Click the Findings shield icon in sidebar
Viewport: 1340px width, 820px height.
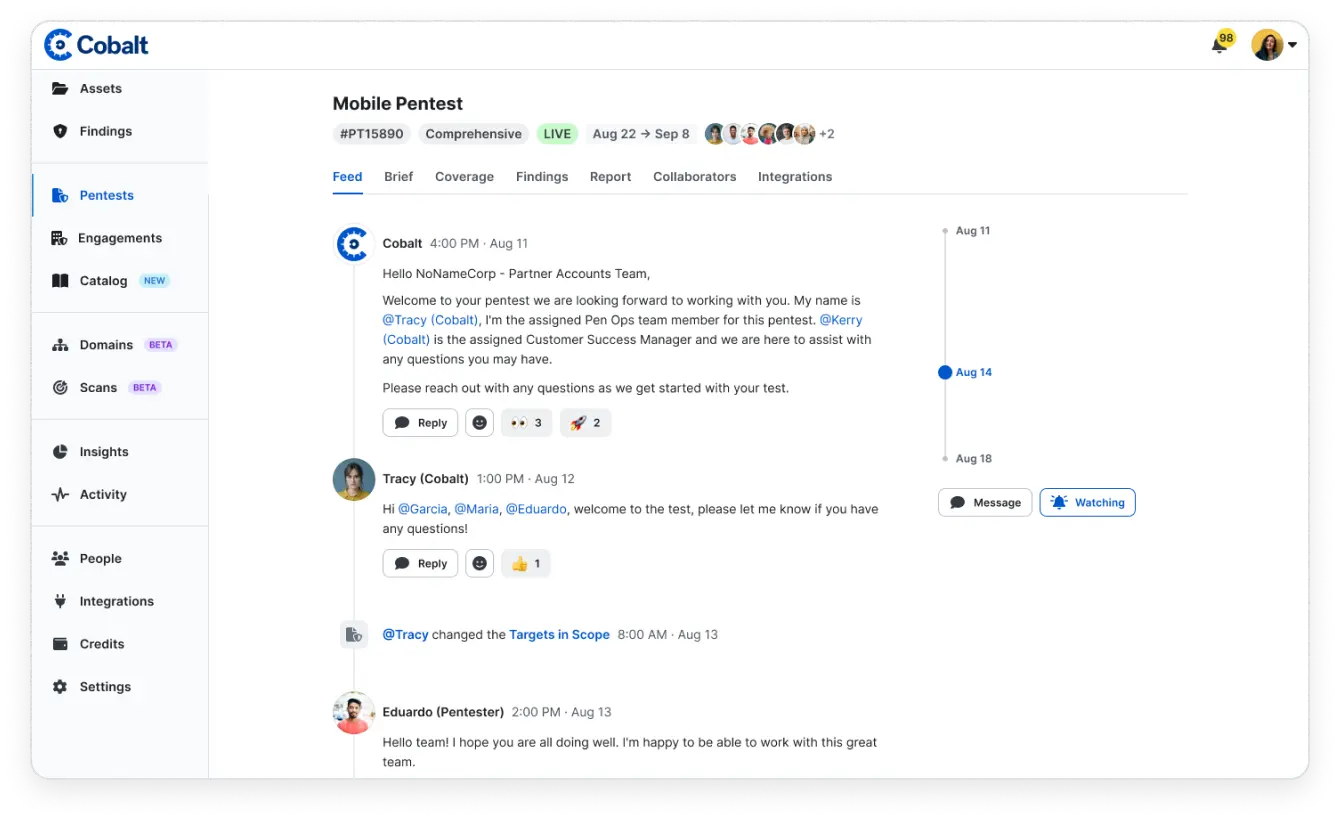[60, 131]
